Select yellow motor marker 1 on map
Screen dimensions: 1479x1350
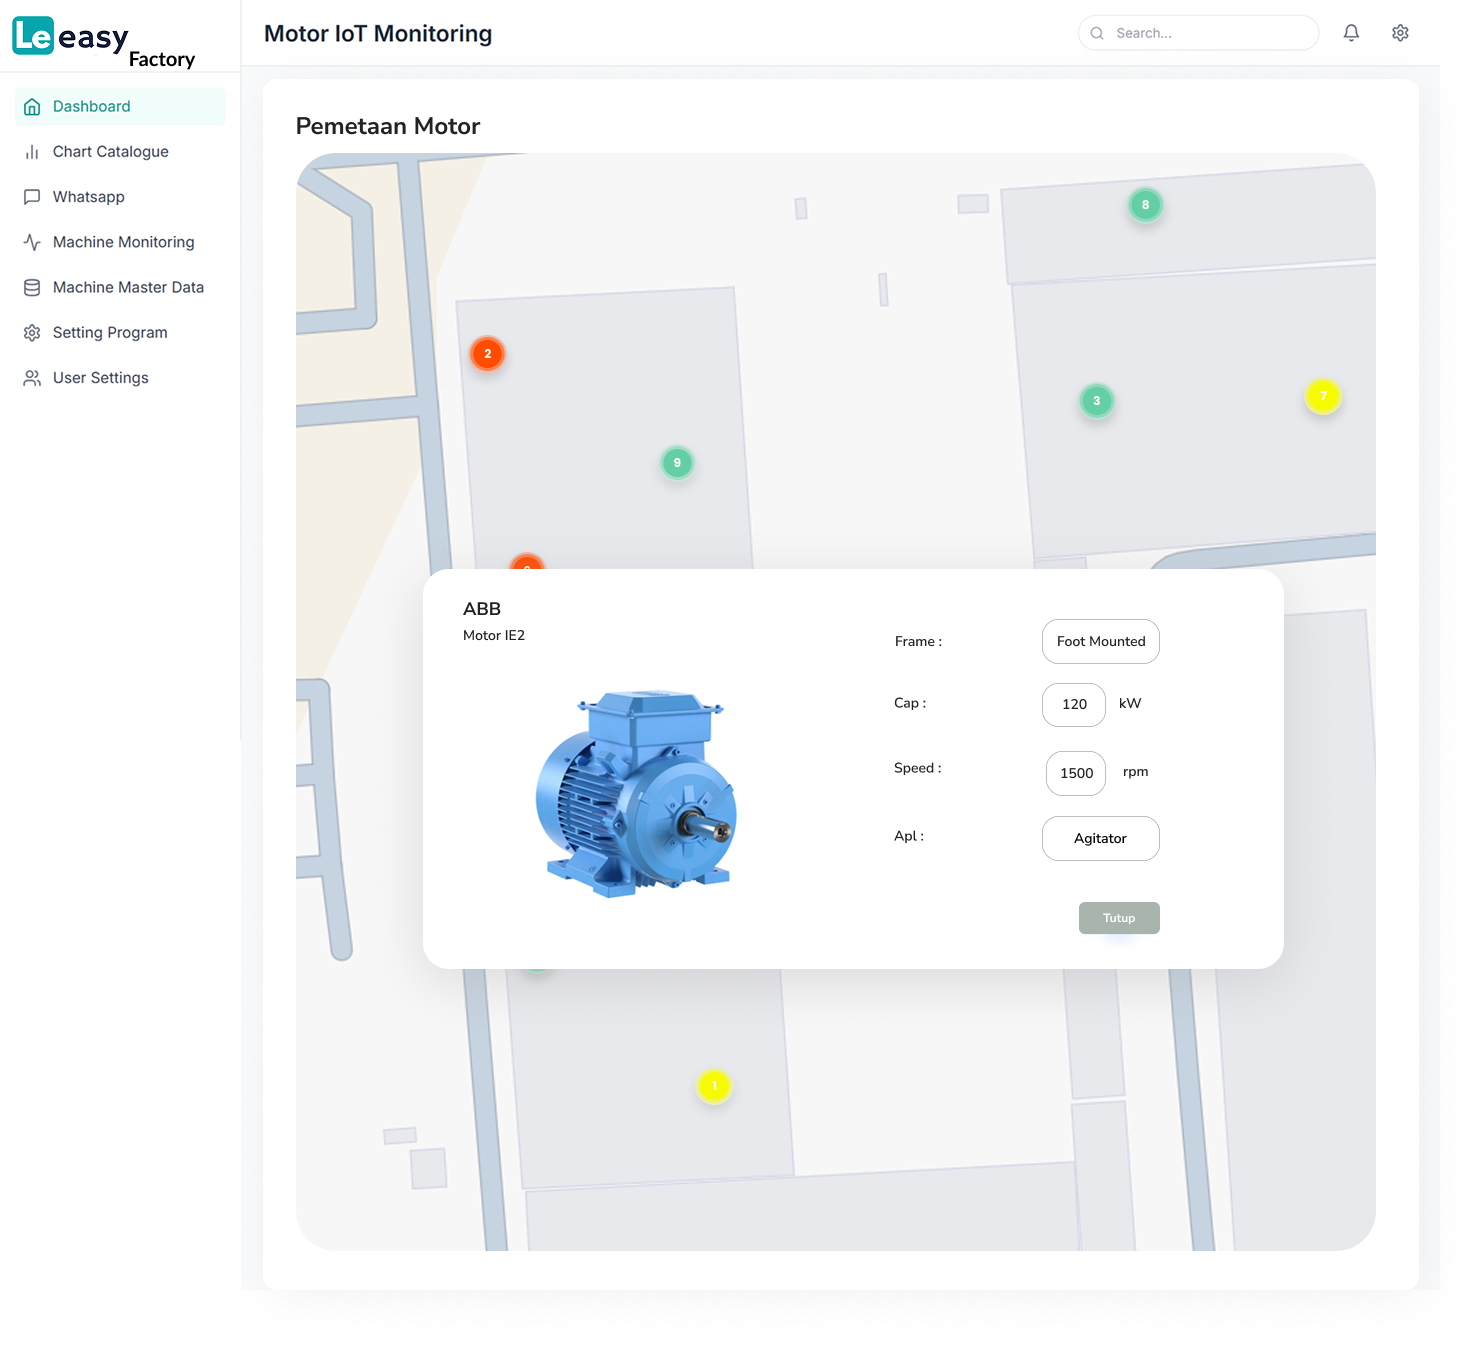[x=714, y=1086]
